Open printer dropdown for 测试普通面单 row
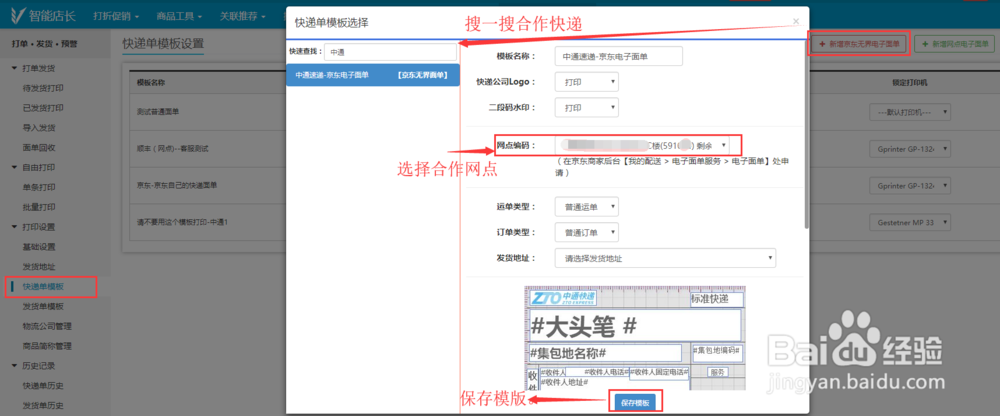The width and height of the screenshot is (1000, 416). pyautogui.click(x=910, y=112)
